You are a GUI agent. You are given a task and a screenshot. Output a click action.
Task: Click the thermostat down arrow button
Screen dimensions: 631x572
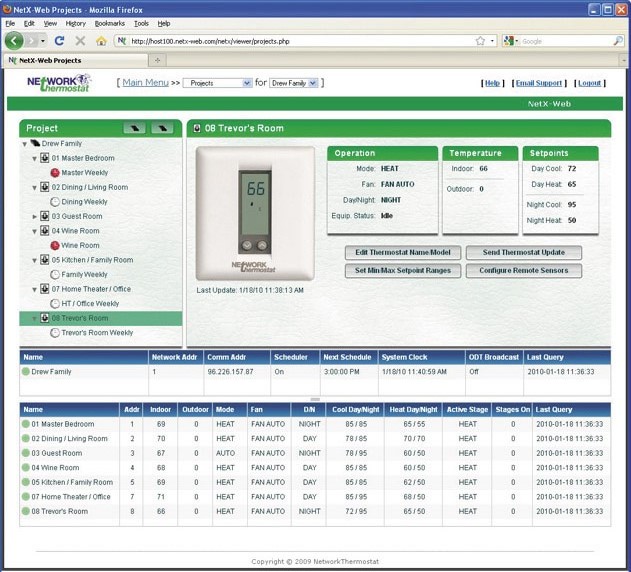pos(247,245)
